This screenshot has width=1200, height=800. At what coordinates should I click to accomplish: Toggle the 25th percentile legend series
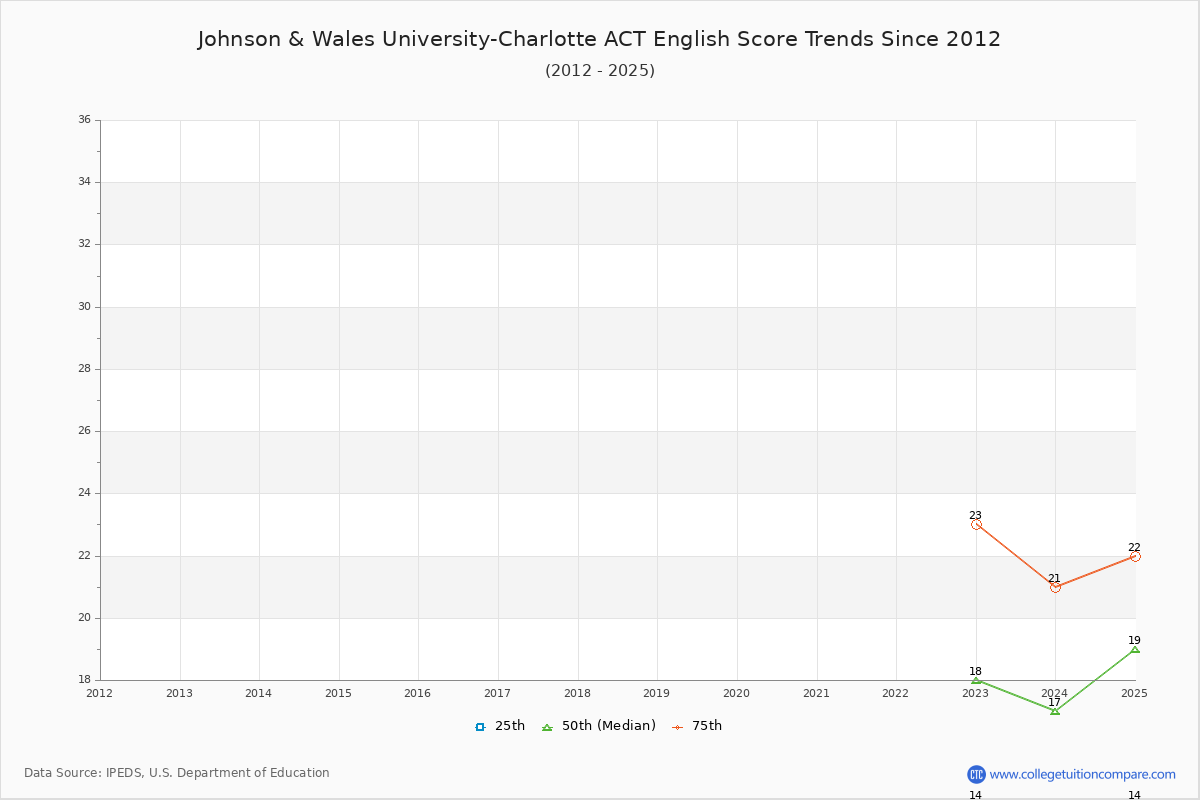tap(500, 726)
